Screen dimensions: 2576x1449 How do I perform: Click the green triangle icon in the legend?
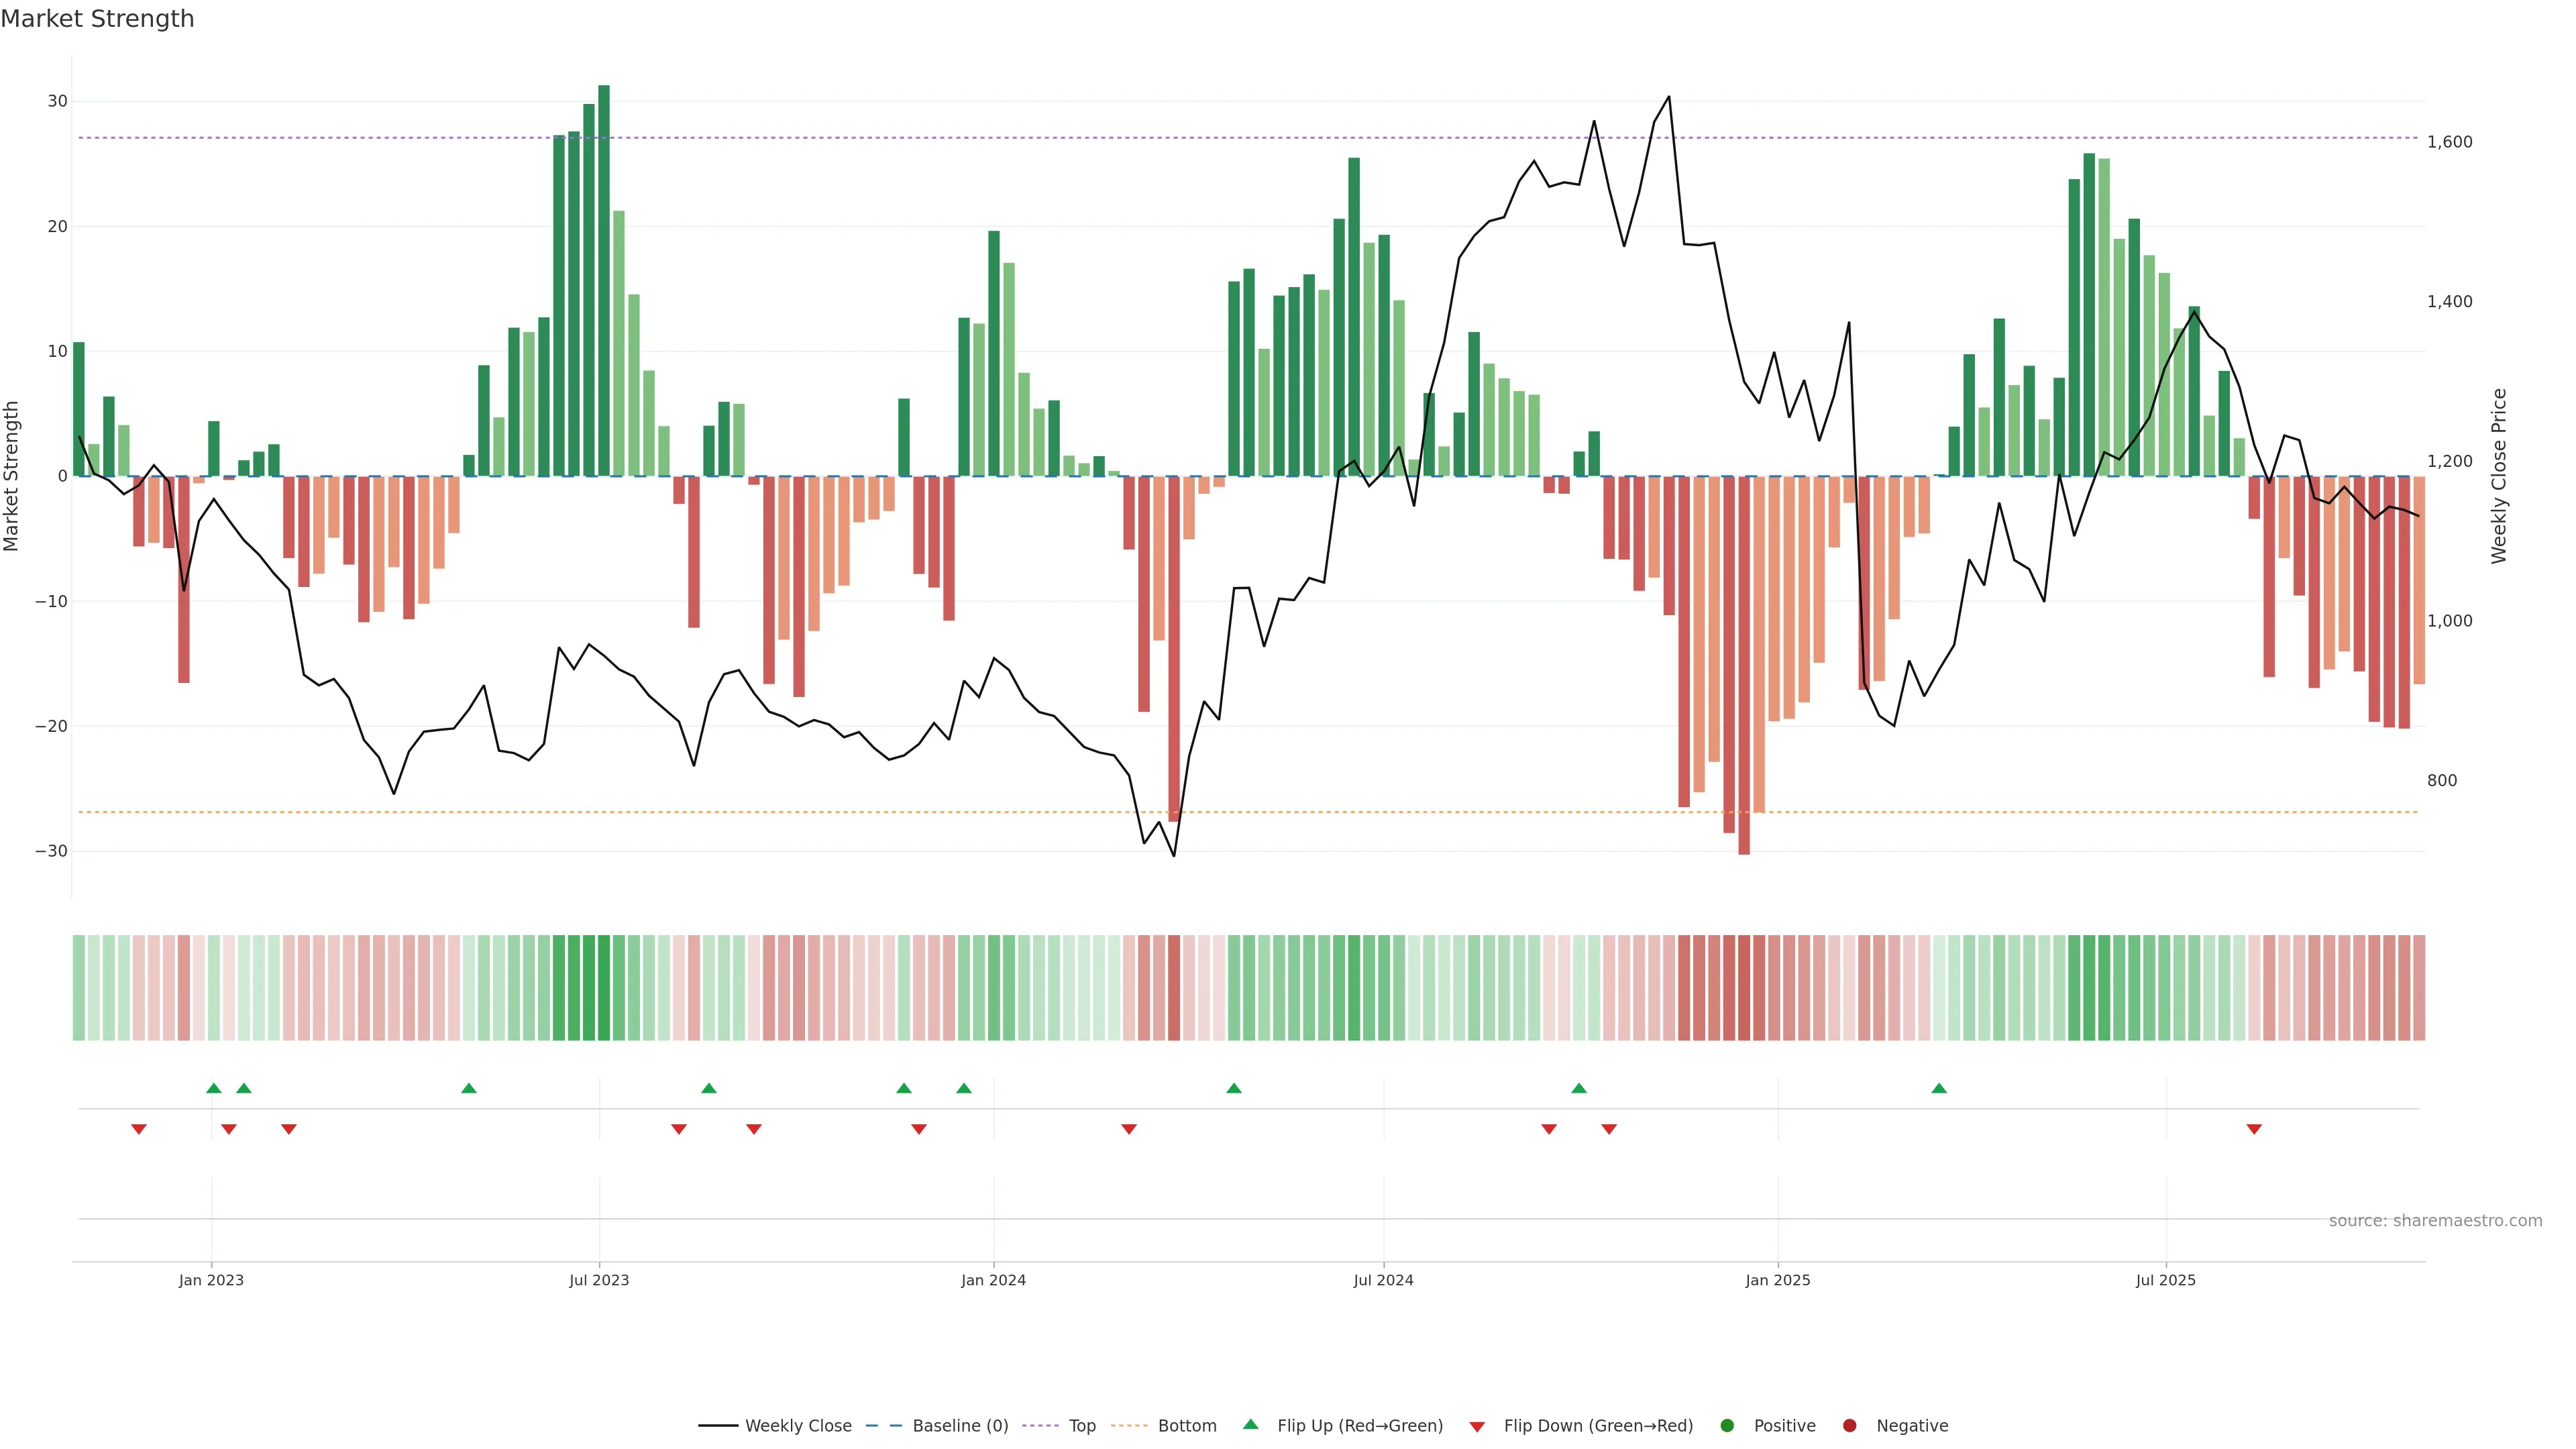click(x=1250, y=1424)
